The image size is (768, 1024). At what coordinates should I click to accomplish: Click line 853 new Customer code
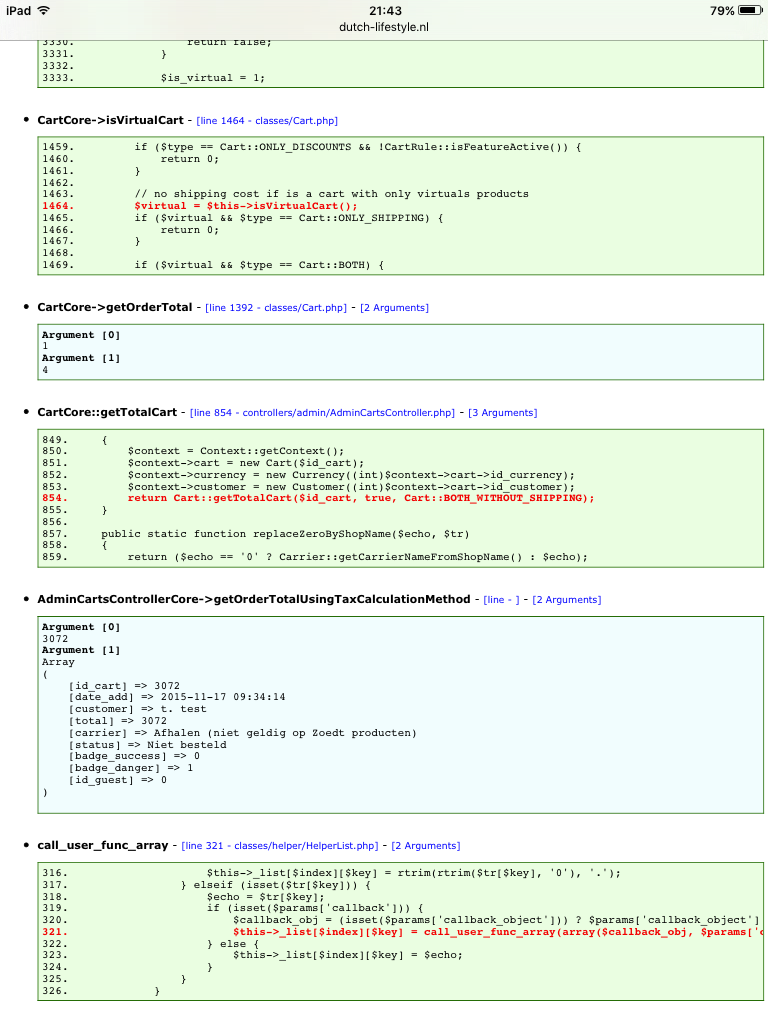point(351,487)
